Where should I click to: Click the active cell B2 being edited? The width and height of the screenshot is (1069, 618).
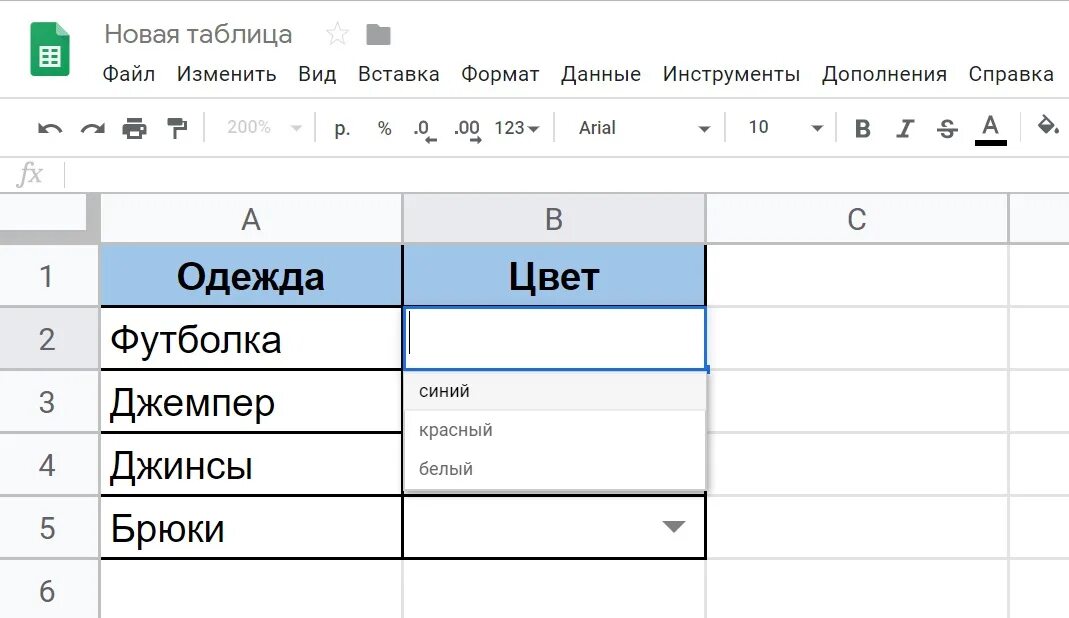[x=555, y=338]
